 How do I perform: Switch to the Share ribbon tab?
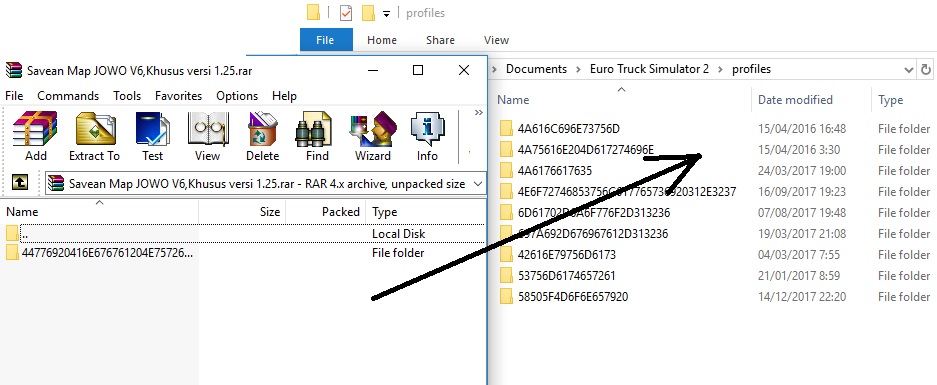pyautogui.click(x=440, y=40)
